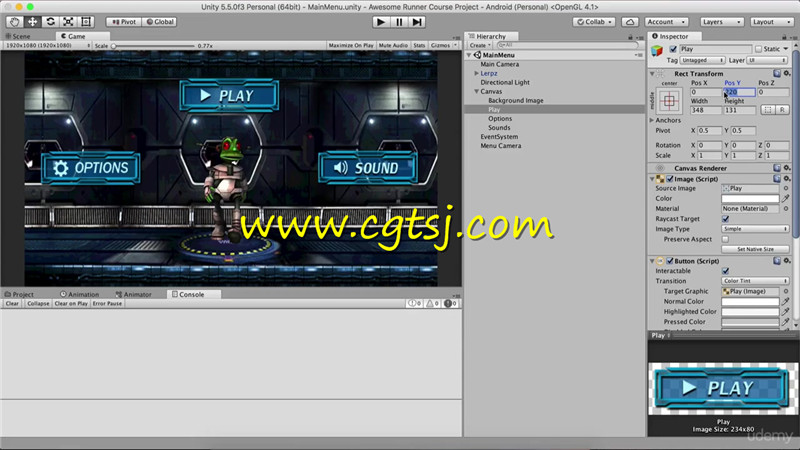Click the Image Color eyedropper
This screenshot has width=800, height=450.
tap(786, 198)
